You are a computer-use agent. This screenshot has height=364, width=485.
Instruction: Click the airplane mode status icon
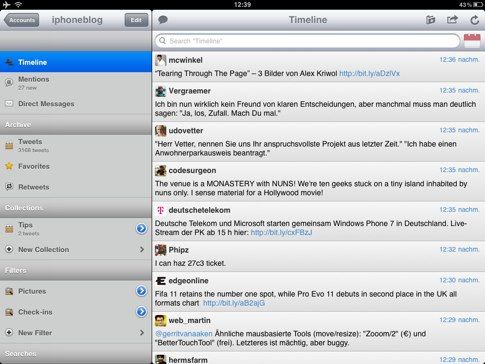point(6,4)
